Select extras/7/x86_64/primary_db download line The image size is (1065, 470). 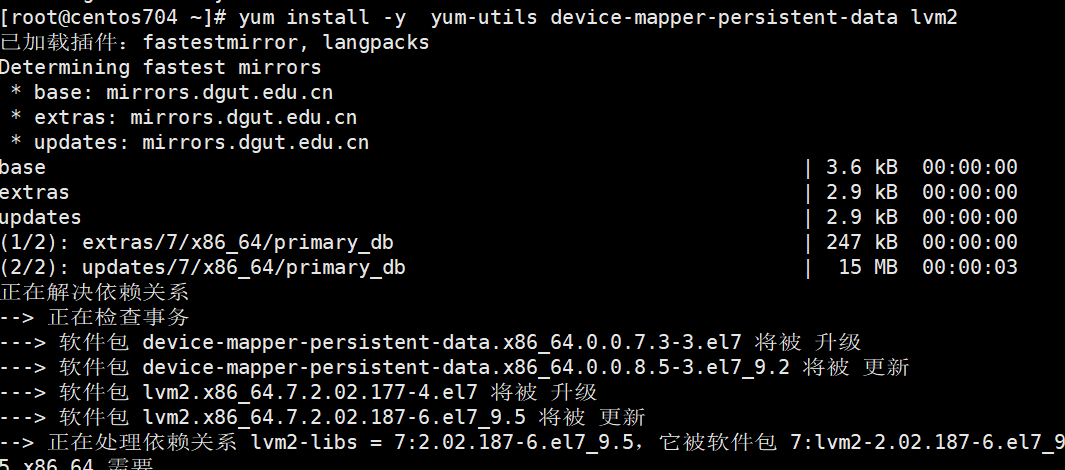click(509, 242)
